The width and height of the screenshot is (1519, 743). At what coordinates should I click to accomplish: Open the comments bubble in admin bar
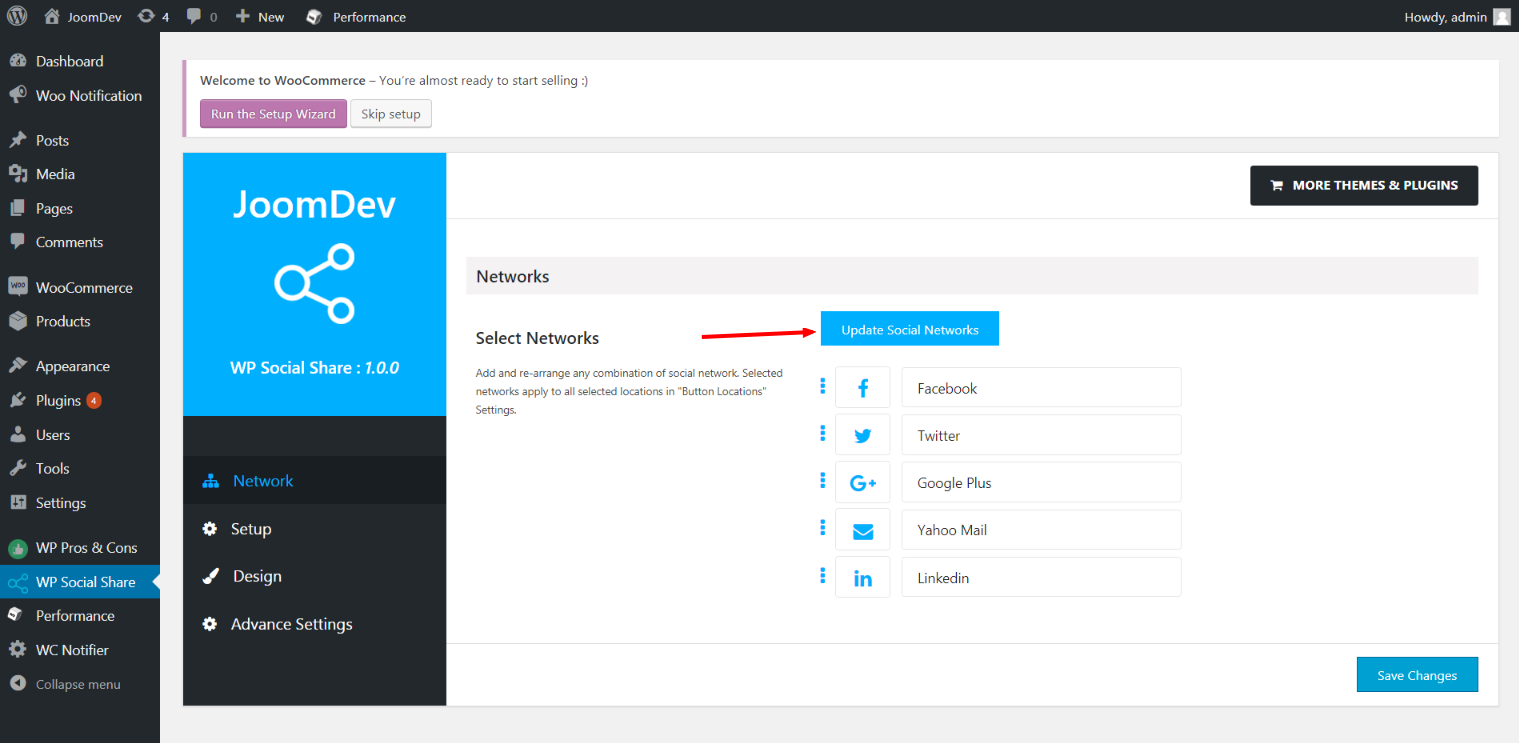click(201, 17)
